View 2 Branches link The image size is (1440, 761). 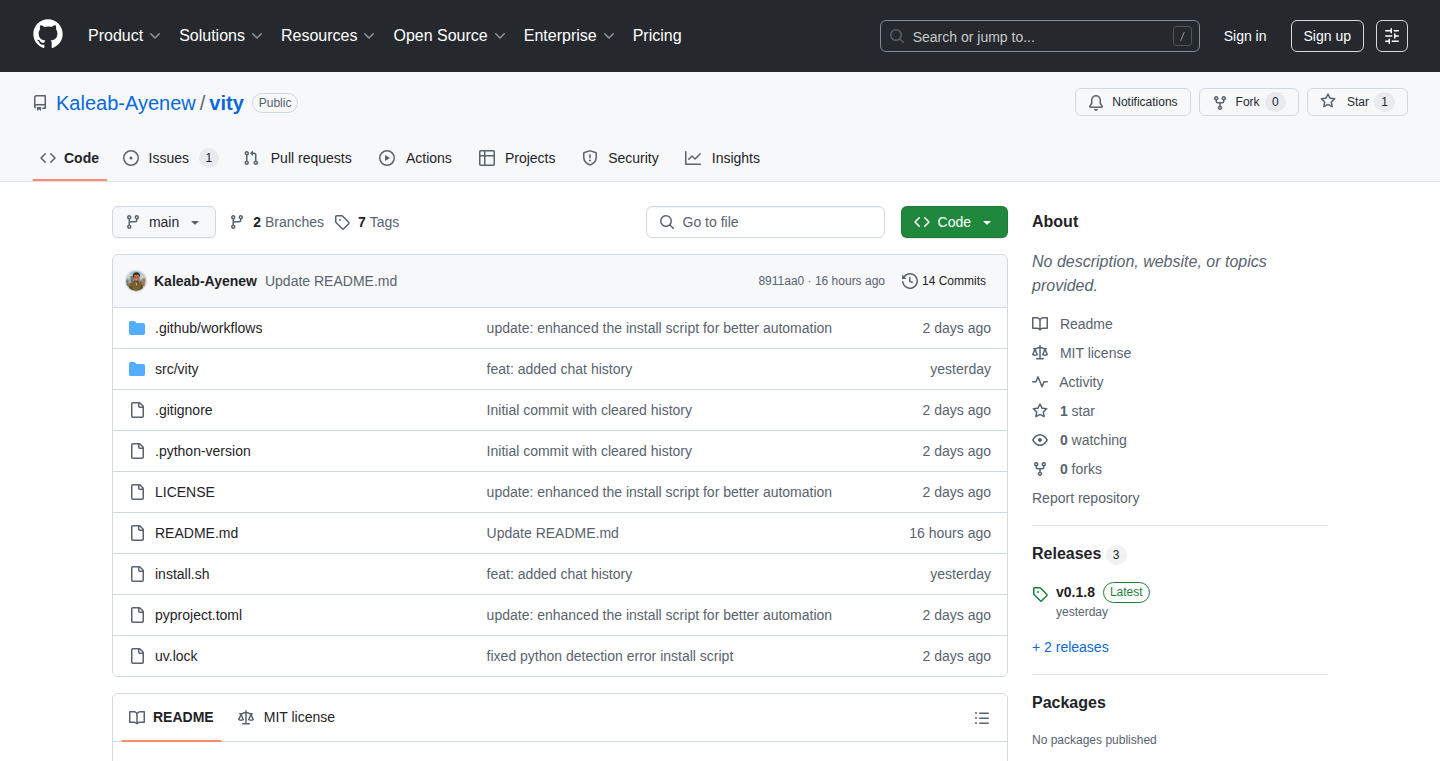point(277,222)
